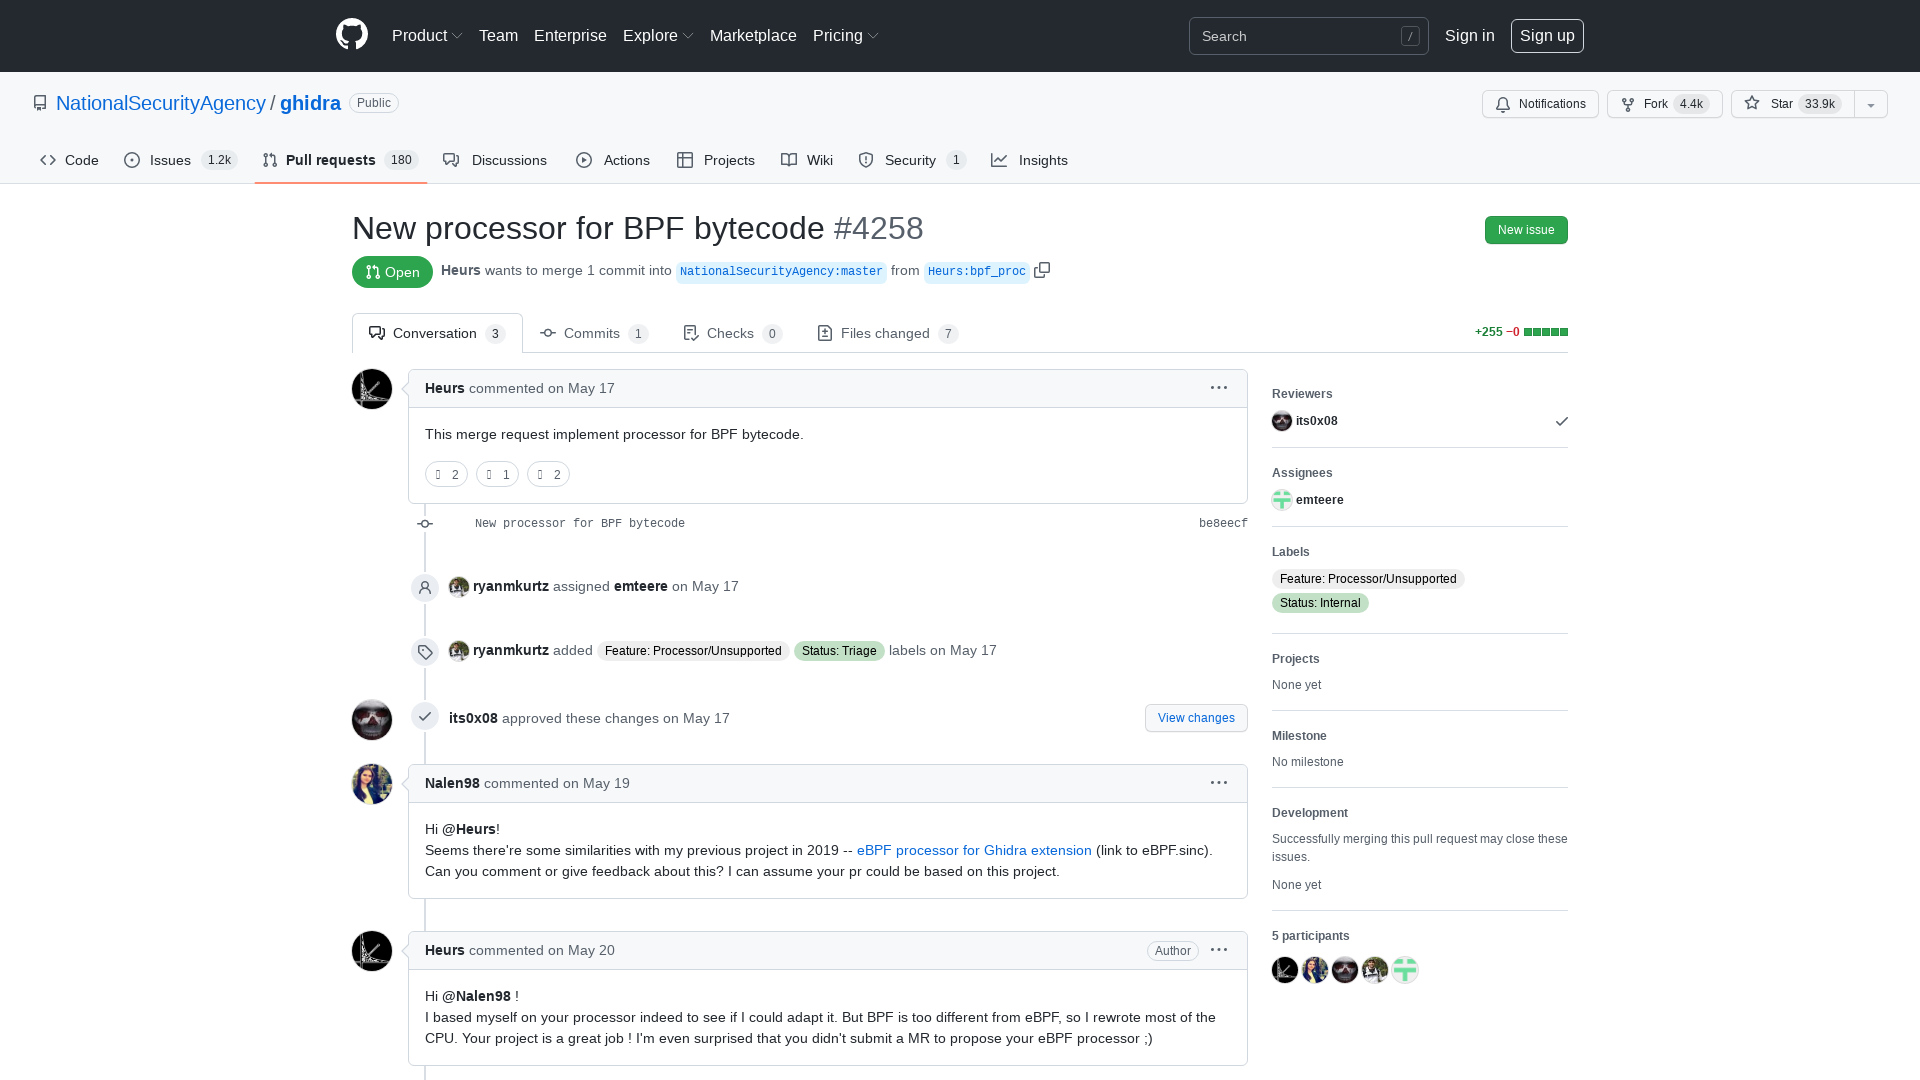Image resolution: width=1920 pixels, height=1080 pixels.
Task: Click the first reaction button with count 2
Action: [x=446, y=474]
